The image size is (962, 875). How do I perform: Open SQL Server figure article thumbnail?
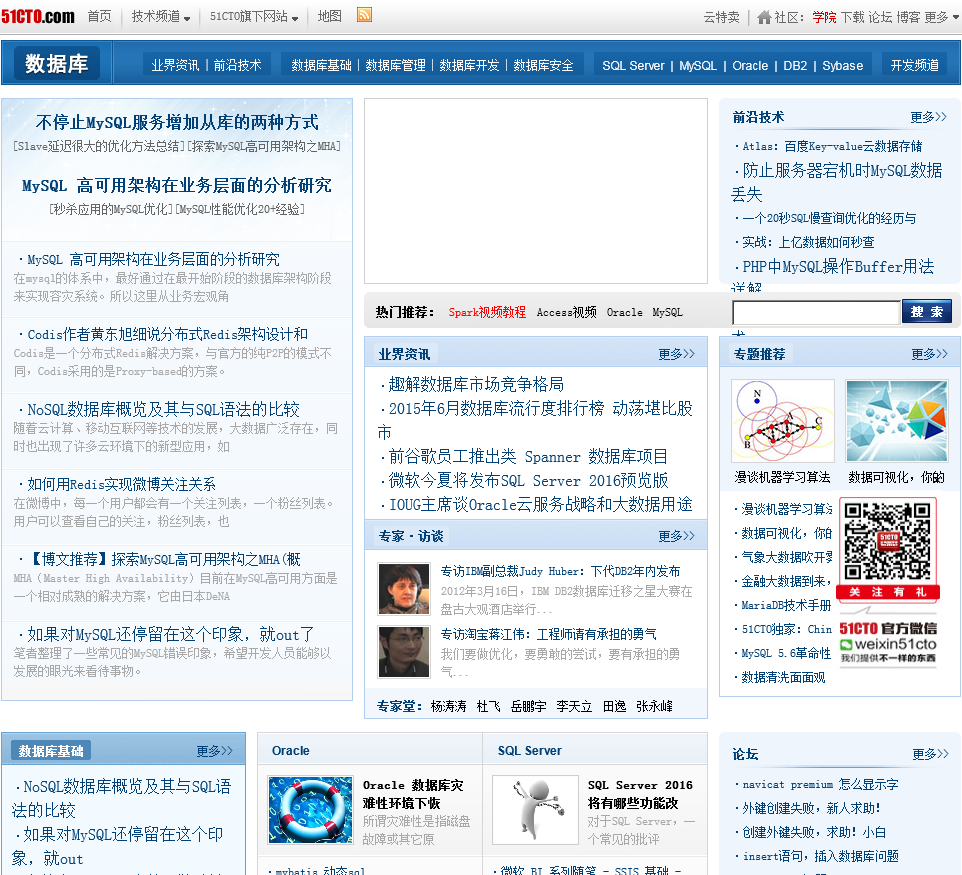[x=536, y=810]
